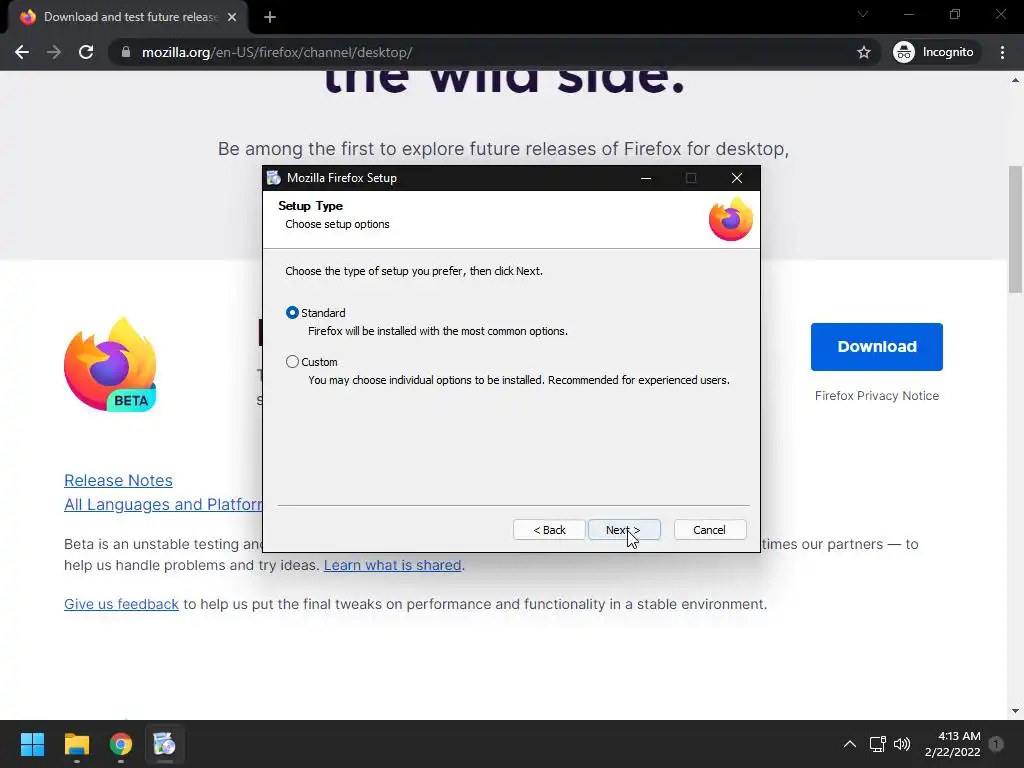View site information via the lock icon

[126, 52]
